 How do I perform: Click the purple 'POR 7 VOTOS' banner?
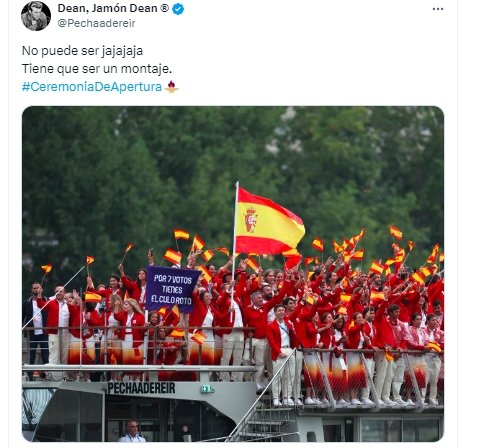(172, 289)
